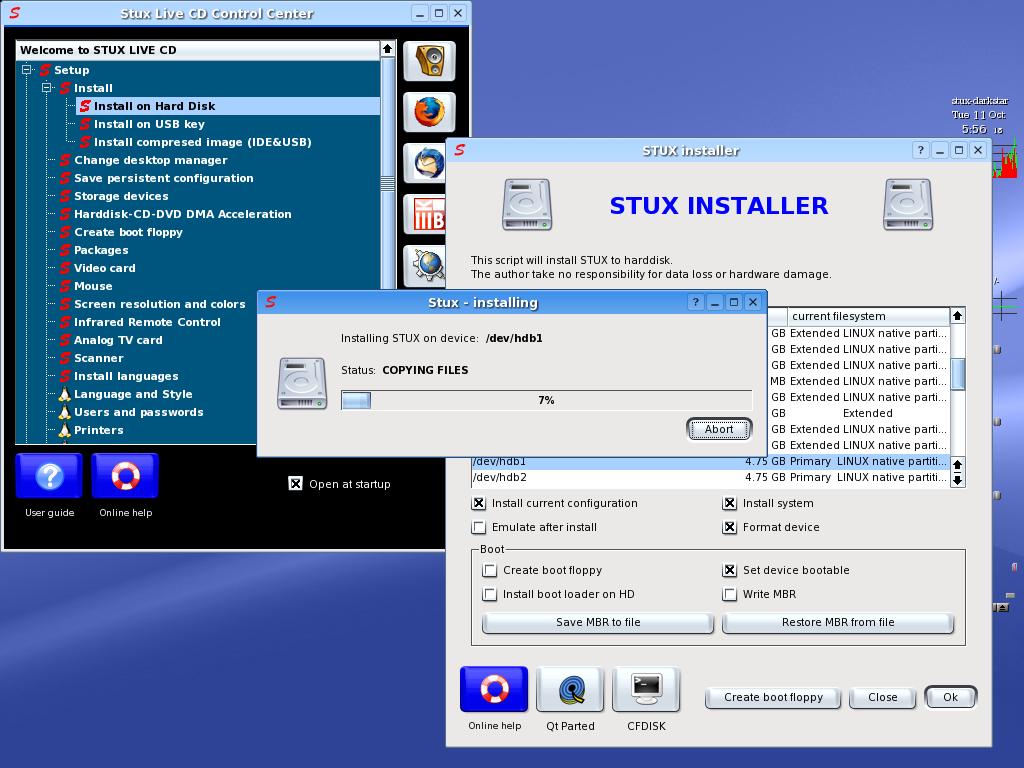The image size is (1024, 768).
Task: Click the 7% installation progress bar
Action: coord(547,400)
